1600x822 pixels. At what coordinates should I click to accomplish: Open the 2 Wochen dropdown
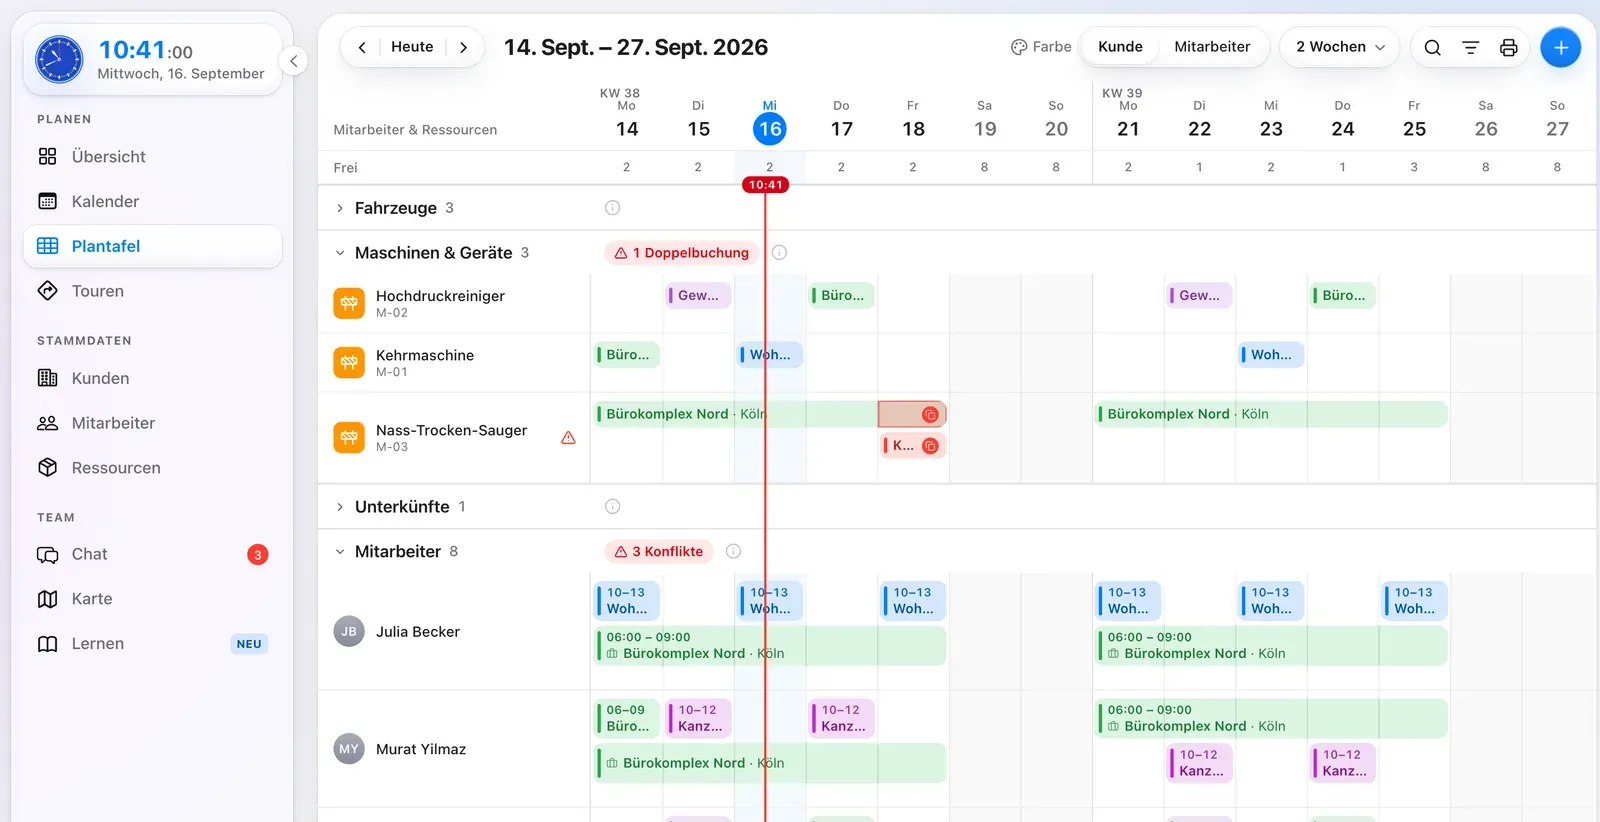coord(1340,47)
